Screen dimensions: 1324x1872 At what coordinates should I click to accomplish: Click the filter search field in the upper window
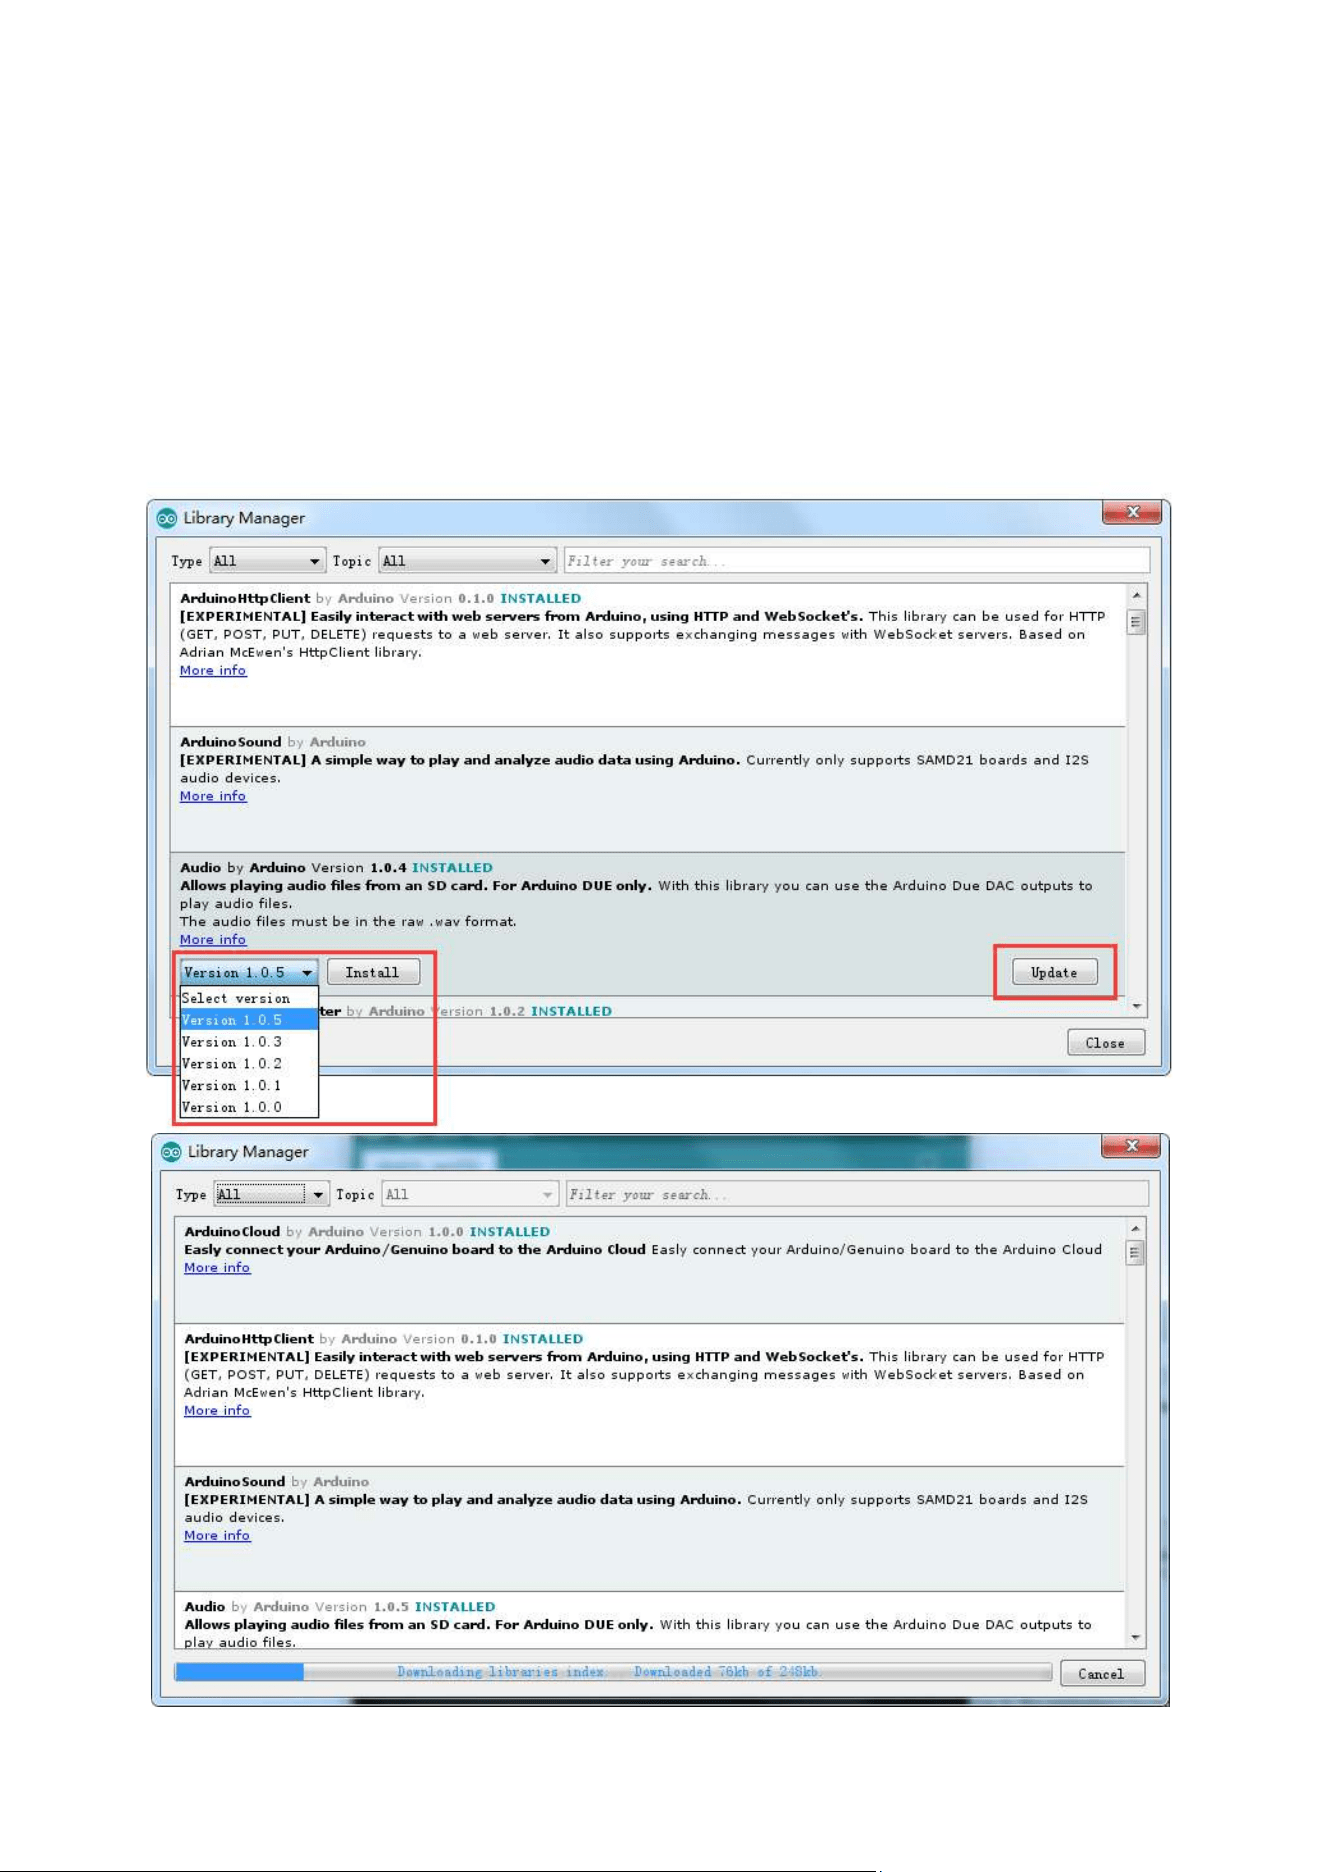click(857, 561)
